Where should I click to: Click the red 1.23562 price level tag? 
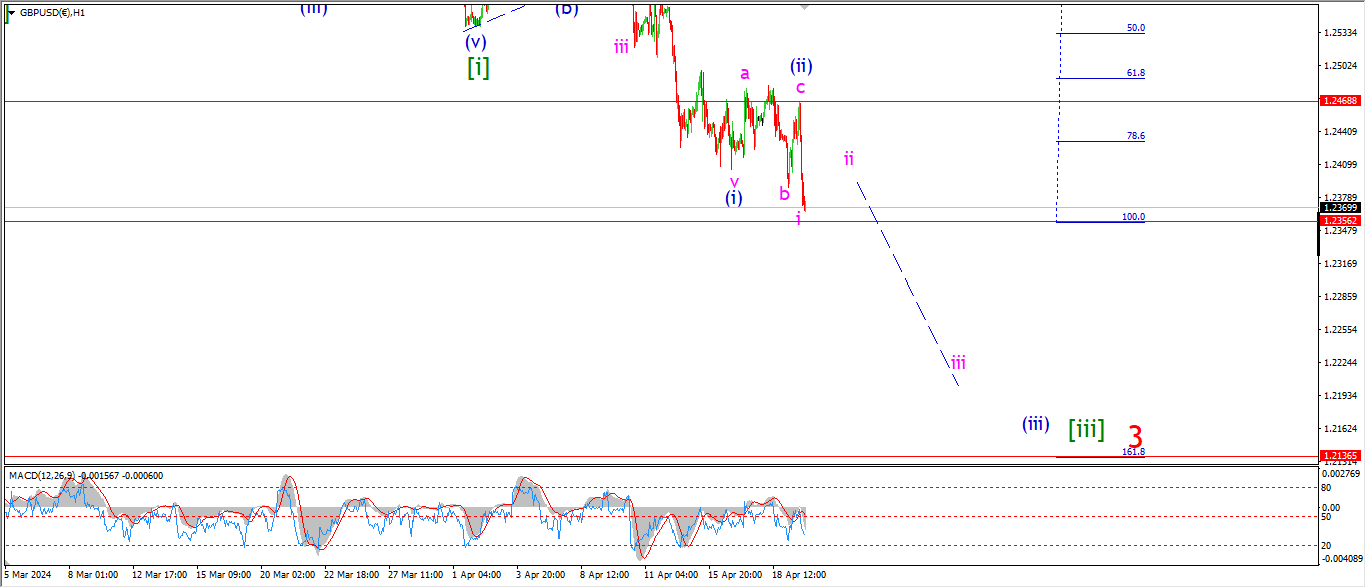1339,220
